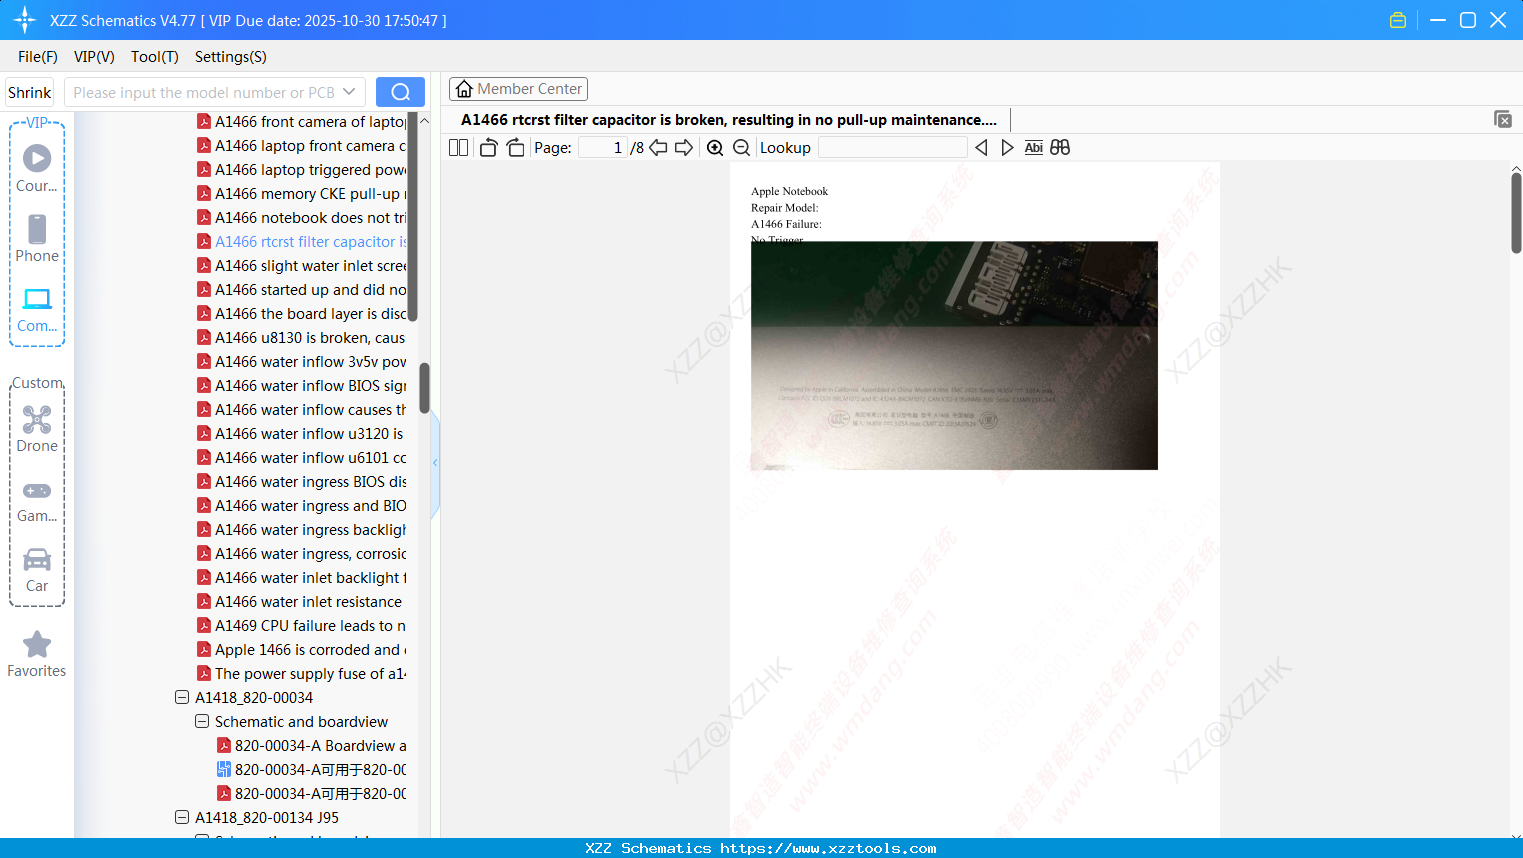Screen dimensions: 1523x858
Task: Go to the next page arrow
Action: [x=684, y=147]
